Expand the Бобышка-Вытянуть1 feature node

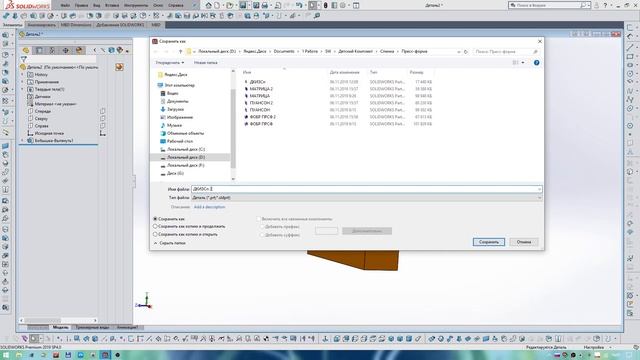(x=22, y=140)
